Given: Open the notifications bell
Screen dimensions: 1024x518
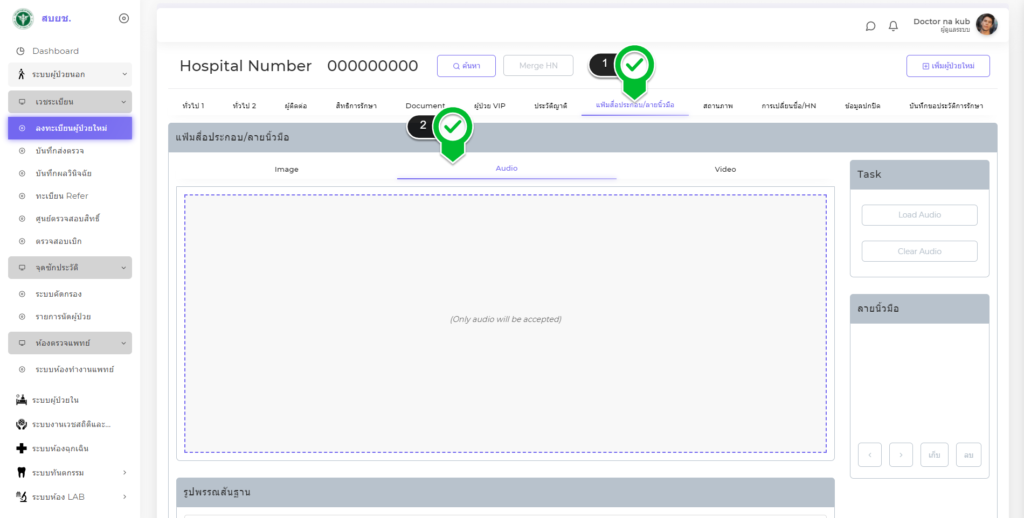Looking at the screenshot, I should (893, 26).
